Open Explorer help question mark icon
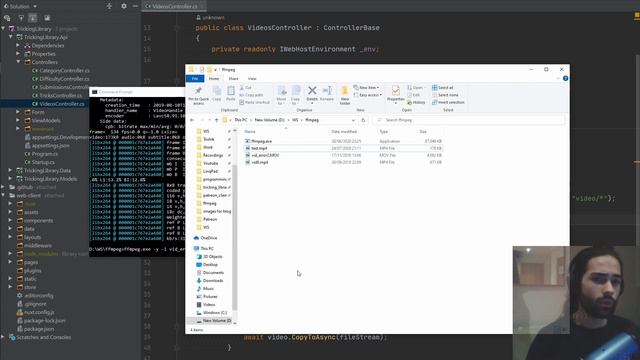The height and width of the screenshot is (360, 640). tap(565, 78)
